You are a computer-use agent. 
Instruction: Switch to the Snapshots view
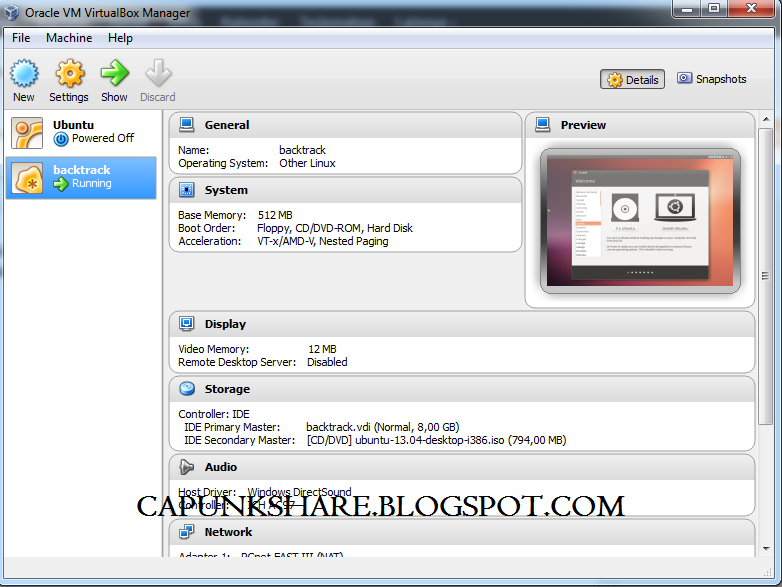tap(712, 79)
